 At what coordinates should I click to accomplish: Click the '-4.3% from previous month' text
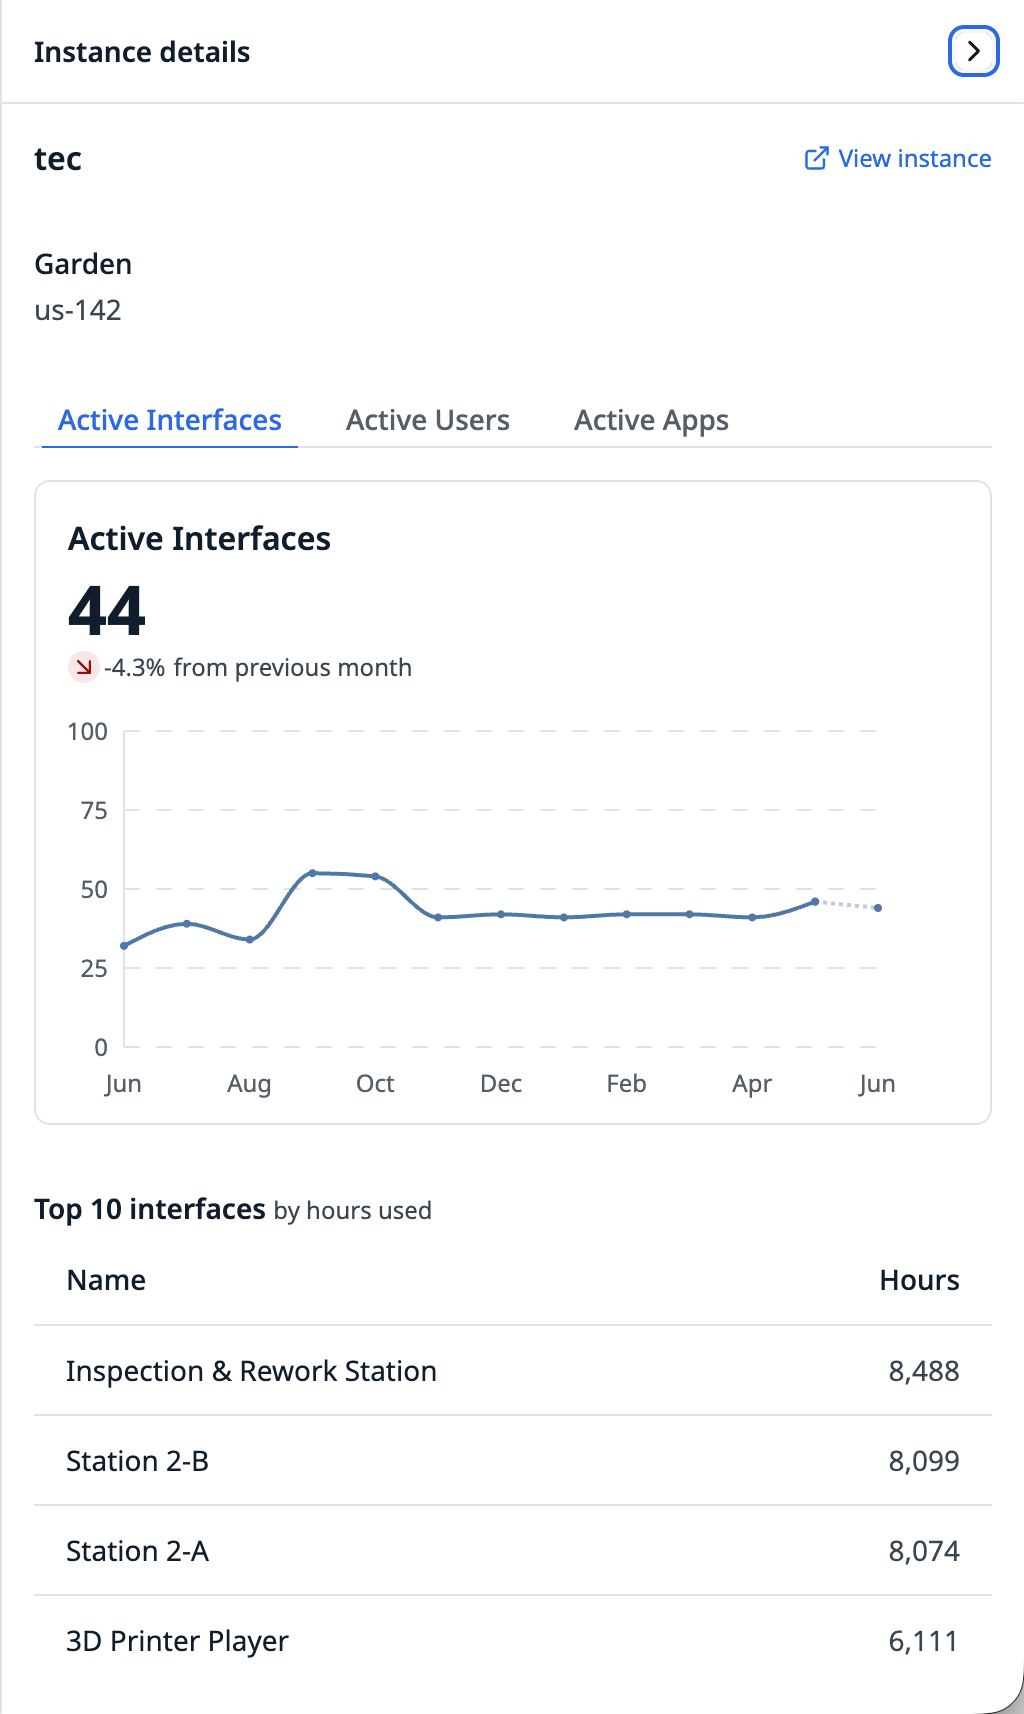[258, 667]
